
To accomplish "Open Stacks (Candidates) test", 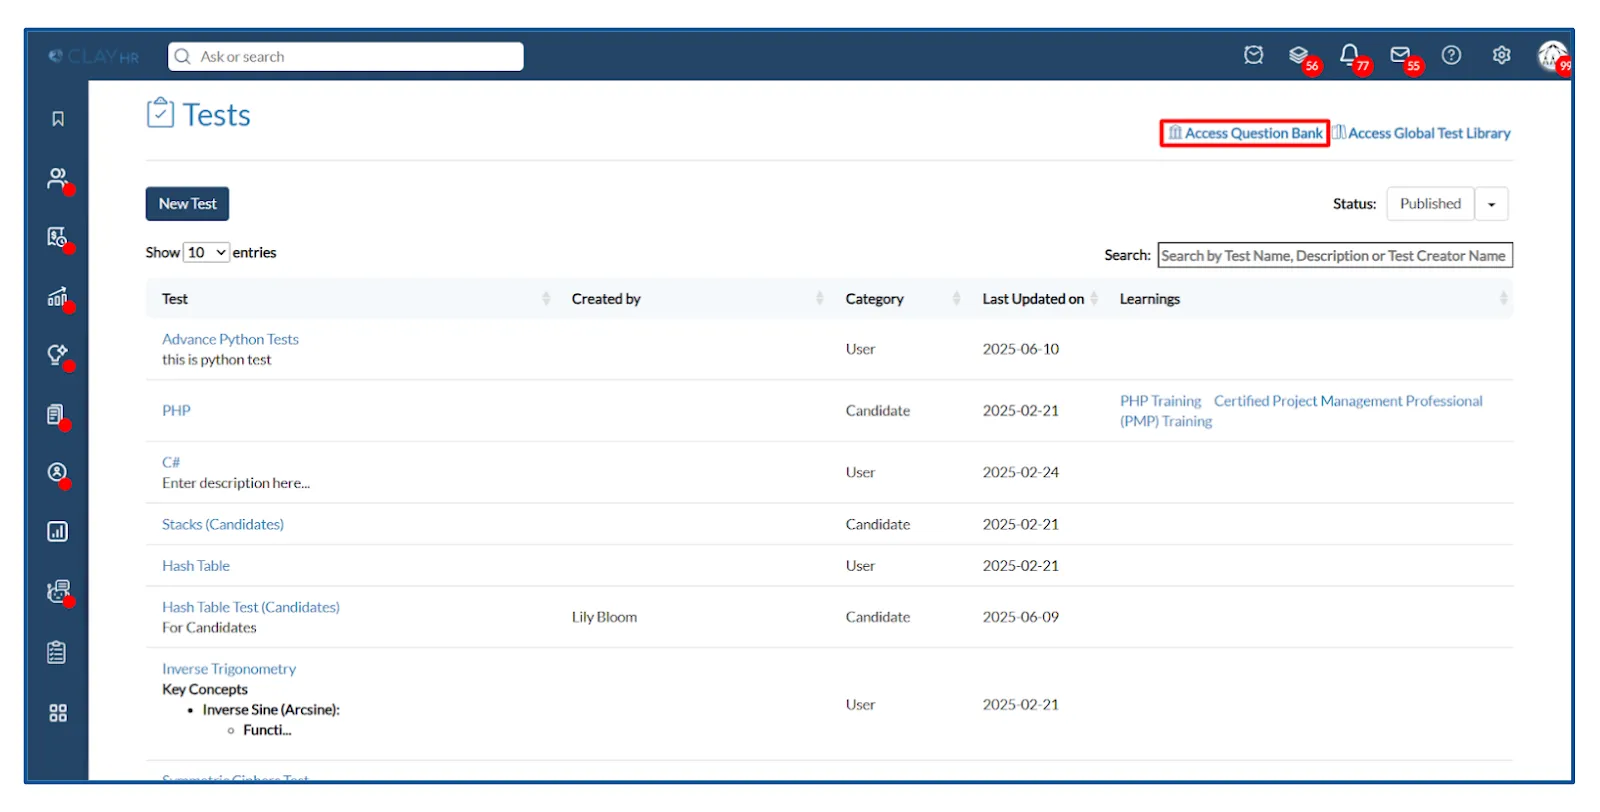I will click(223, 525).
